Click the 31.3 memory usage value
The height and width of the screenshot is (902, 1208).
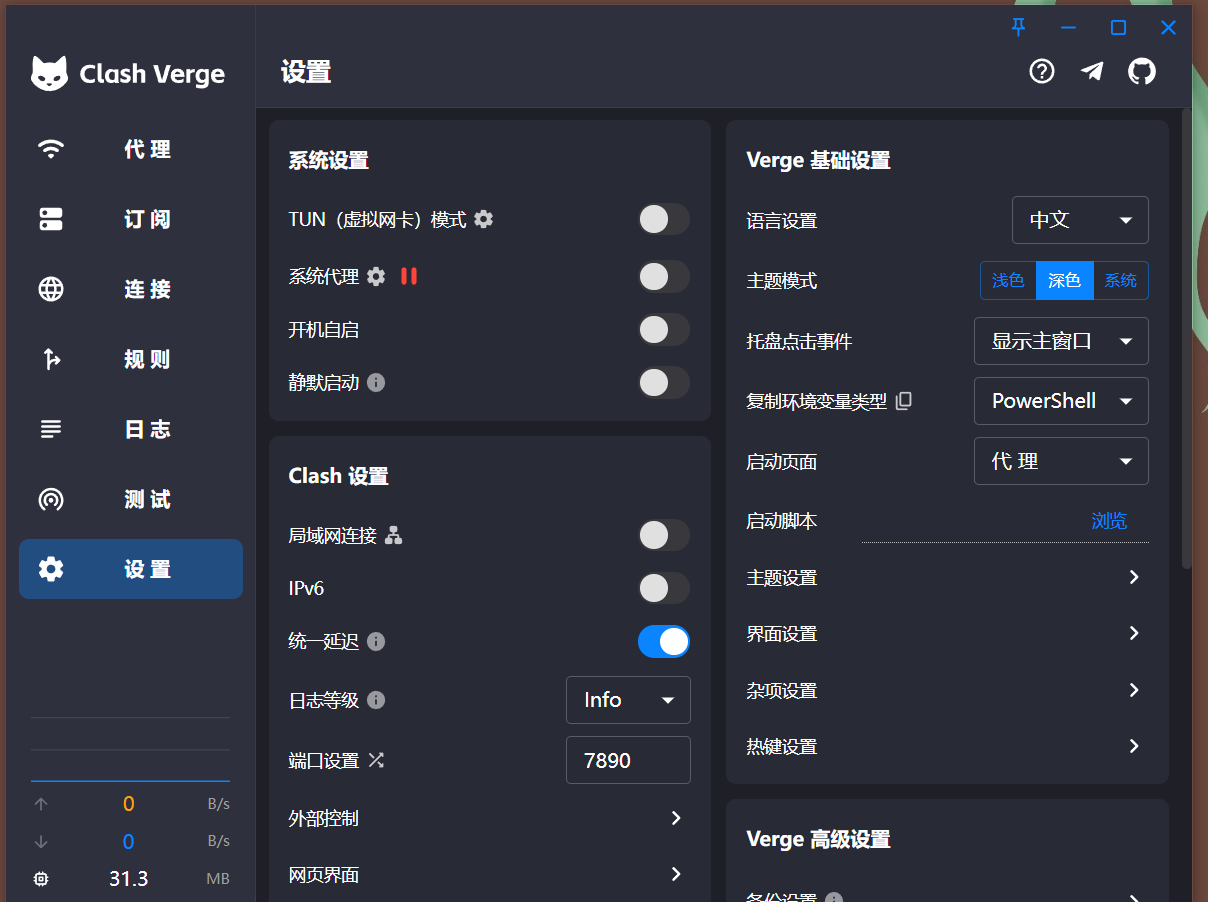pos(129,879)
